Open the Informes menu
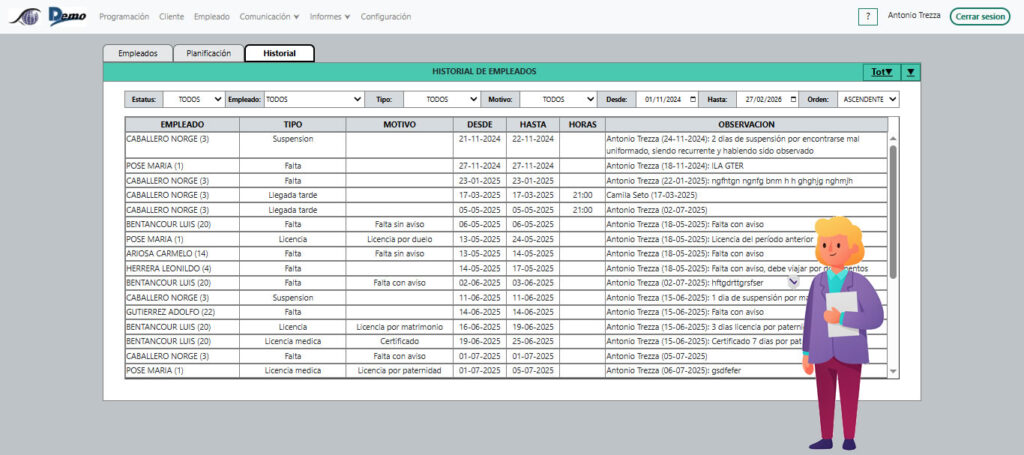This screenshot has width=1024, height=455. 330,17
